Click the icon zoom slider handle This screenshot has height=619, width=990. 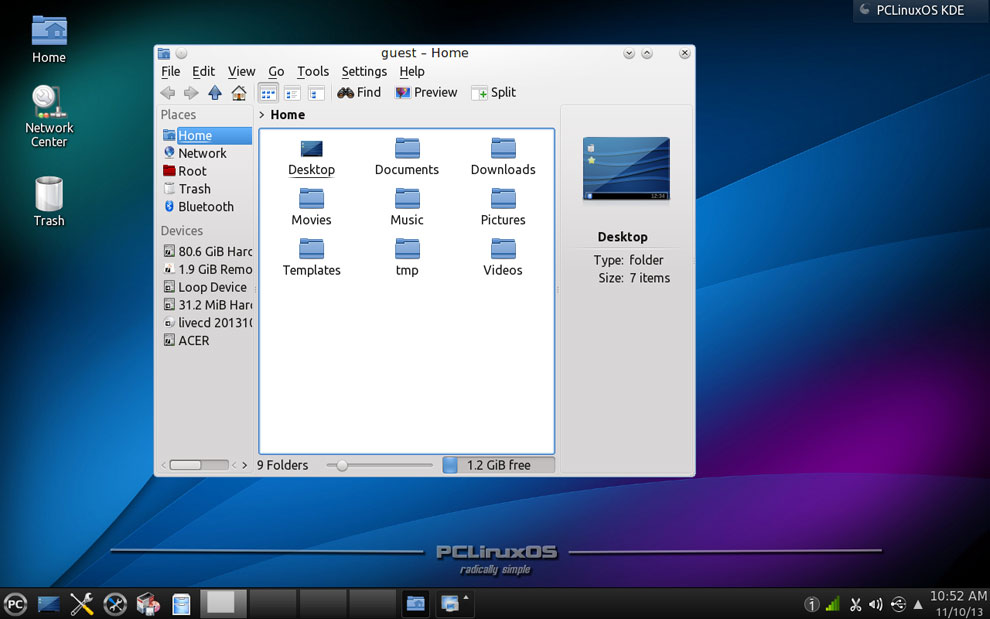point(342,466)
